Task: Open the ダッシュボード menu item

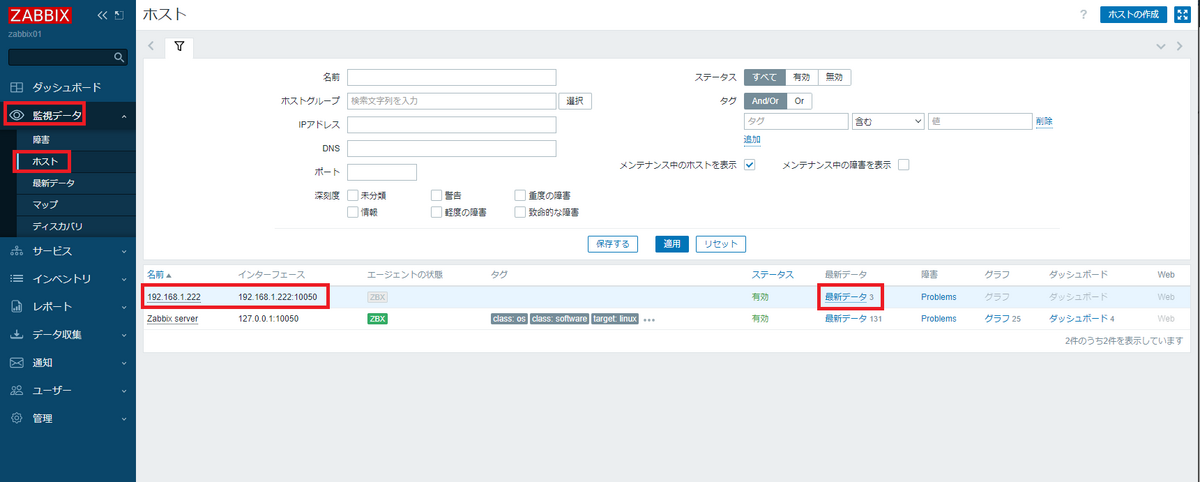Action: [x=67, y=87]
